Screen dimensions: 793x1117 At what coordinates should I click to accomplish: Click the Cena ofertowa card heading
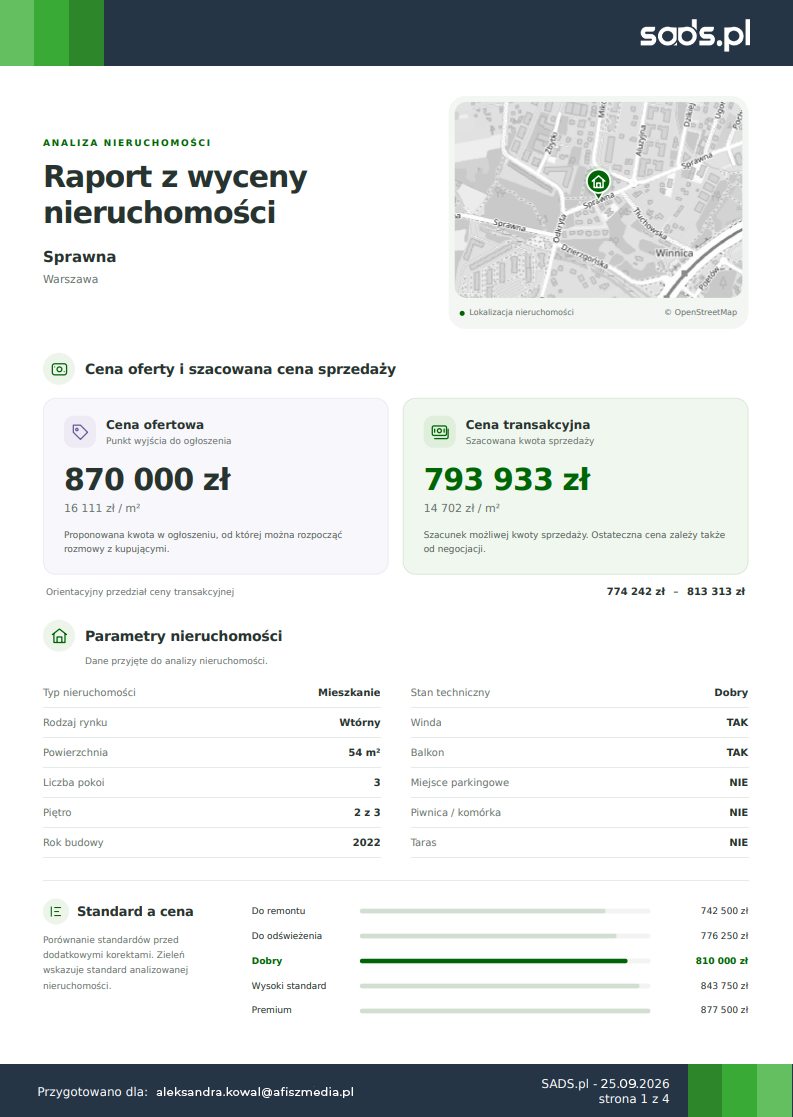[x=155, y=425]
